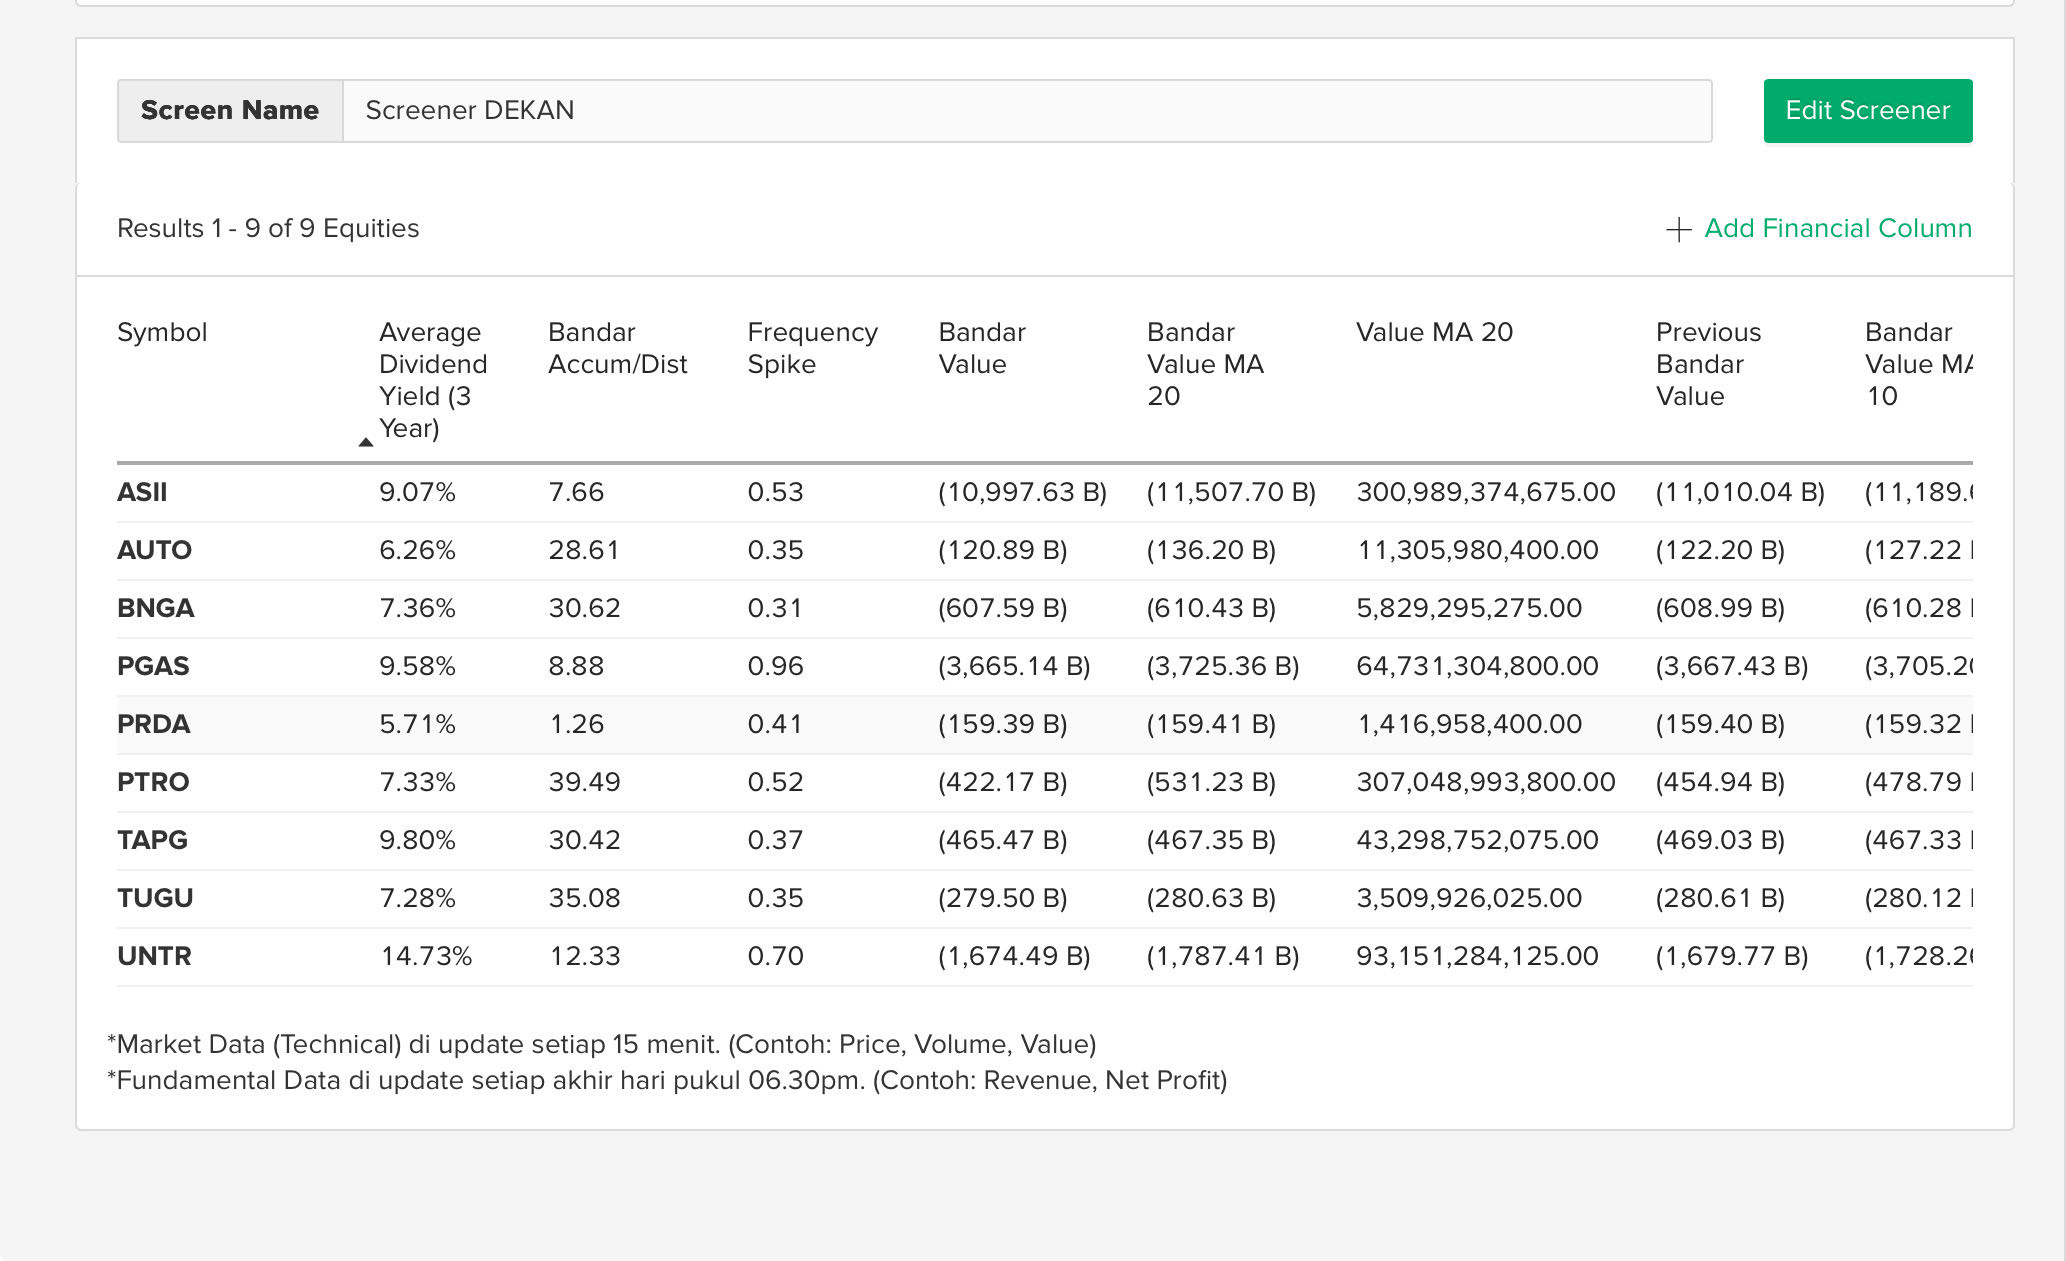2066x1261 pixels.
Task: Select UNTR Value MA 20 93,151,284,125.00
Action: (x=1477, y=957)
